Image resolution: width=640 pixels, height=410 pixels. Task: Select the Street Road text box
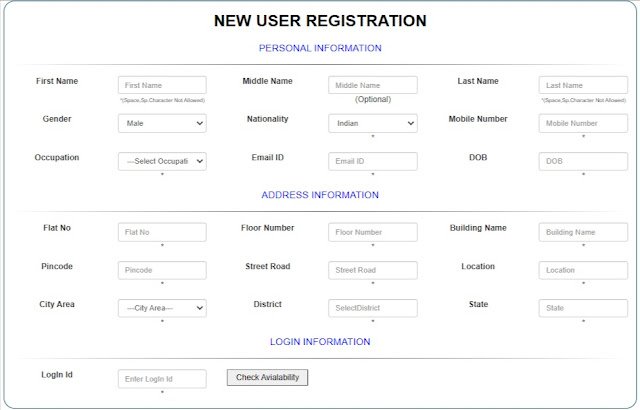tap(373, 270)
